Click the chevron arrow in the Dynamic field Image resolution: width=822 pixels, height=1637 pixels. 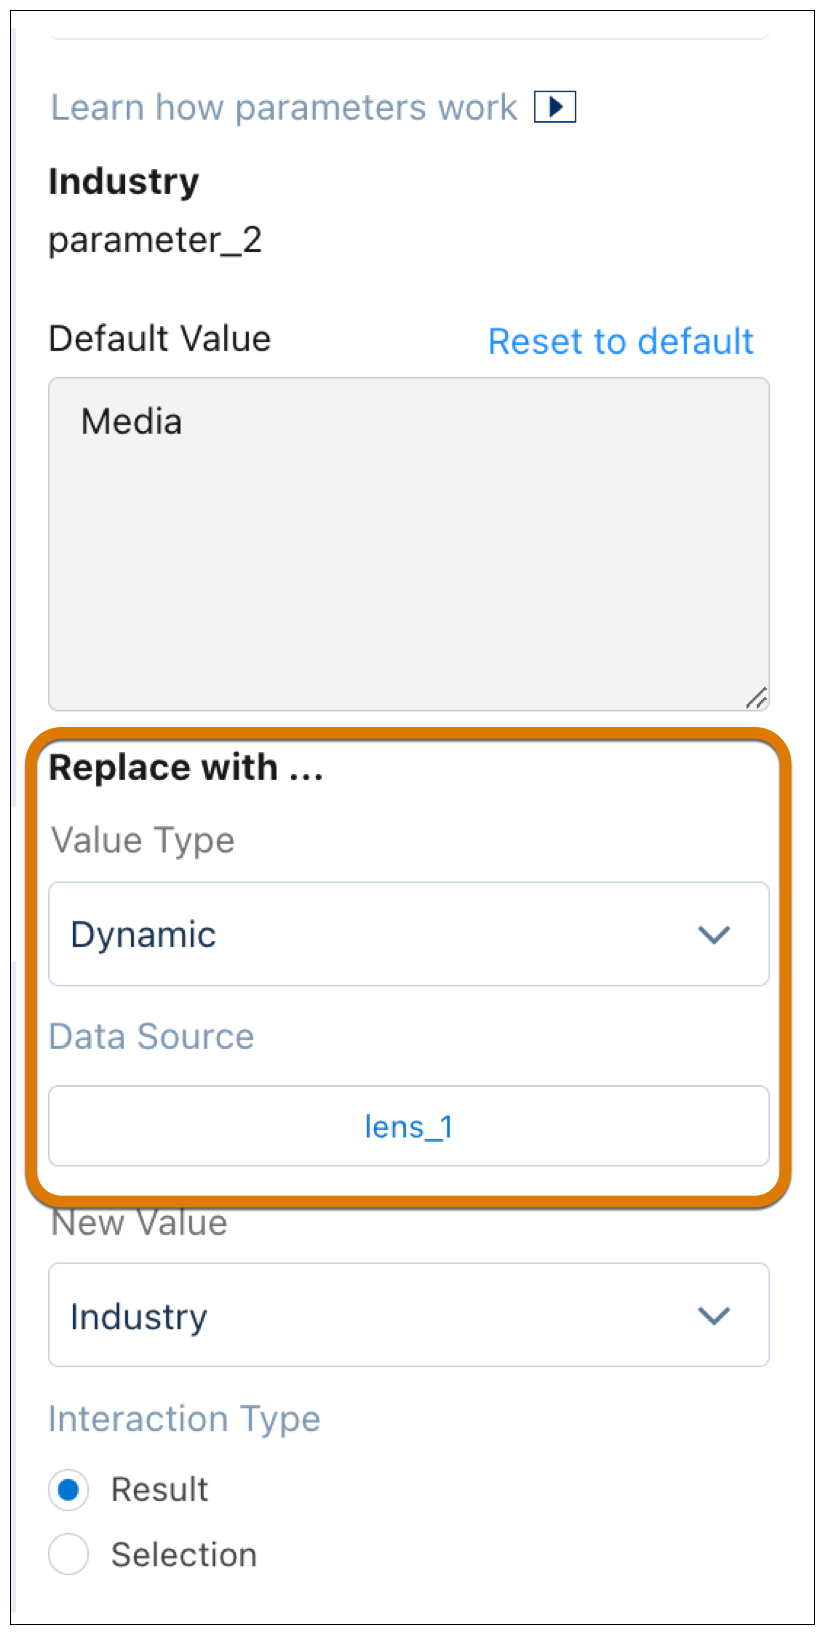pyautogui.click(x=714, y=935)
